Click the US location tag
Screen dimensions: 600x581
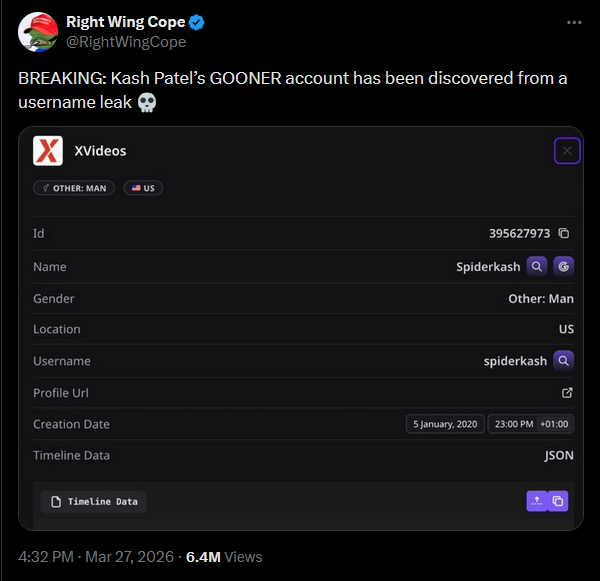(143, 188)
